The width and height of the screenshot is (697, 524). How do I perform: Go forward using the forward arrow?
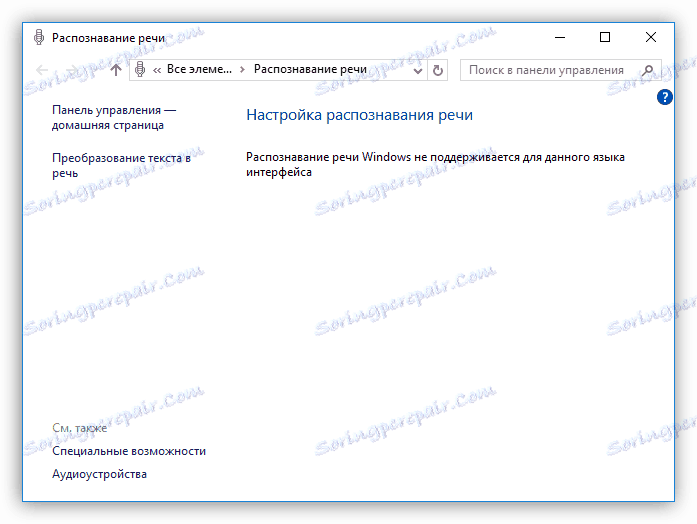tap(73, 70)
